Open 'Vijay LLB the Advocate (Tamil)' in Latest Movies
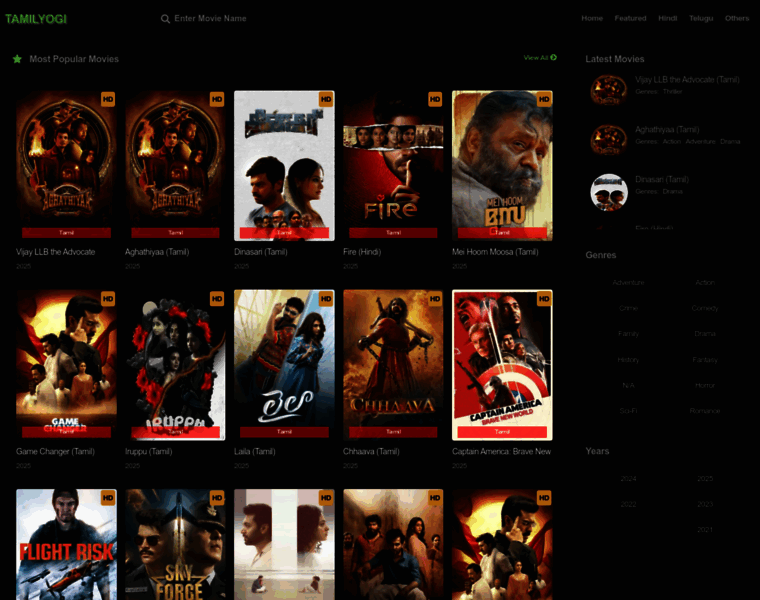The width and height of the screenshot is (760, 600). point(687,79)
